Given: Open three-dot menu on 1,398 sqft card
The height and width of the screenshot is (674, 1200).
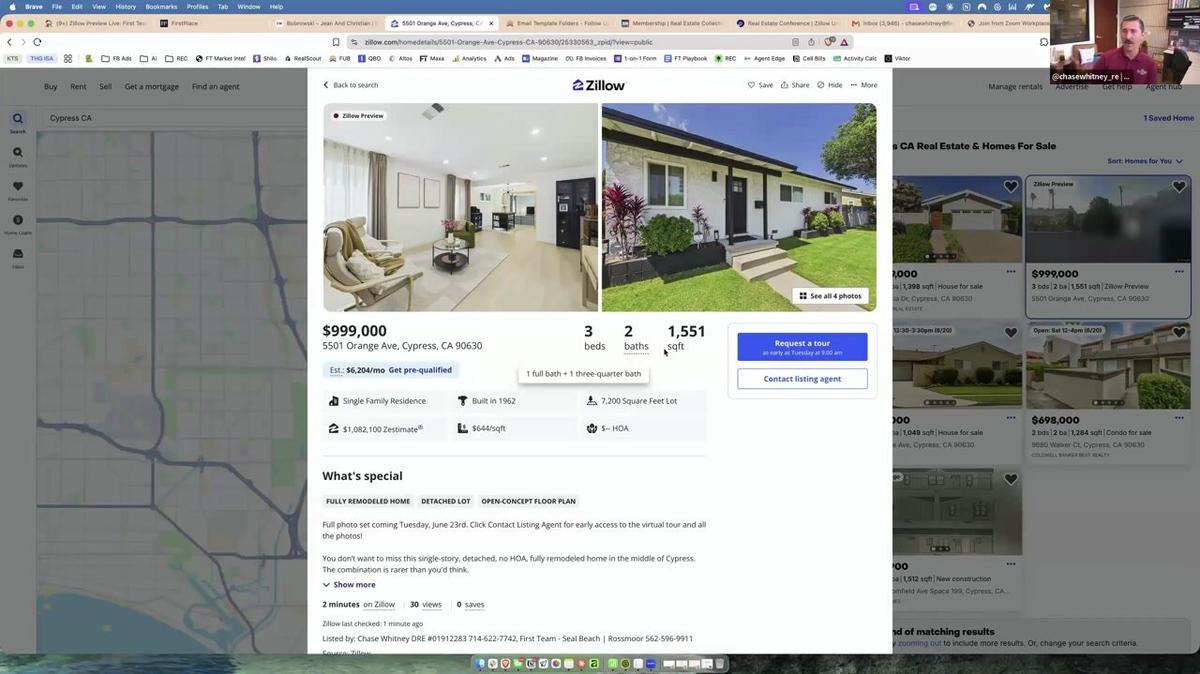Looking at the screenshot, I should click(x=1011, y=272).
